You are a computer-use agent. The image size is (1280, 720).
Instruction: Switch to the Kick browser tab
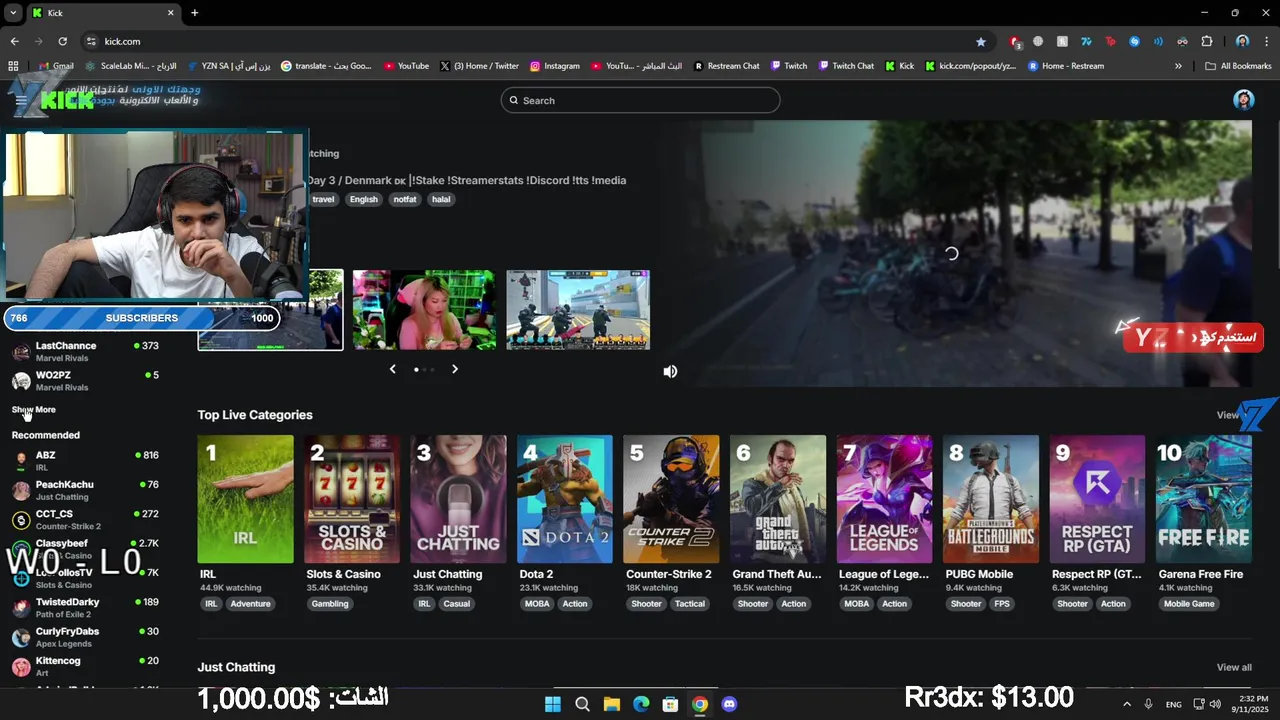(x=100, y=13)
